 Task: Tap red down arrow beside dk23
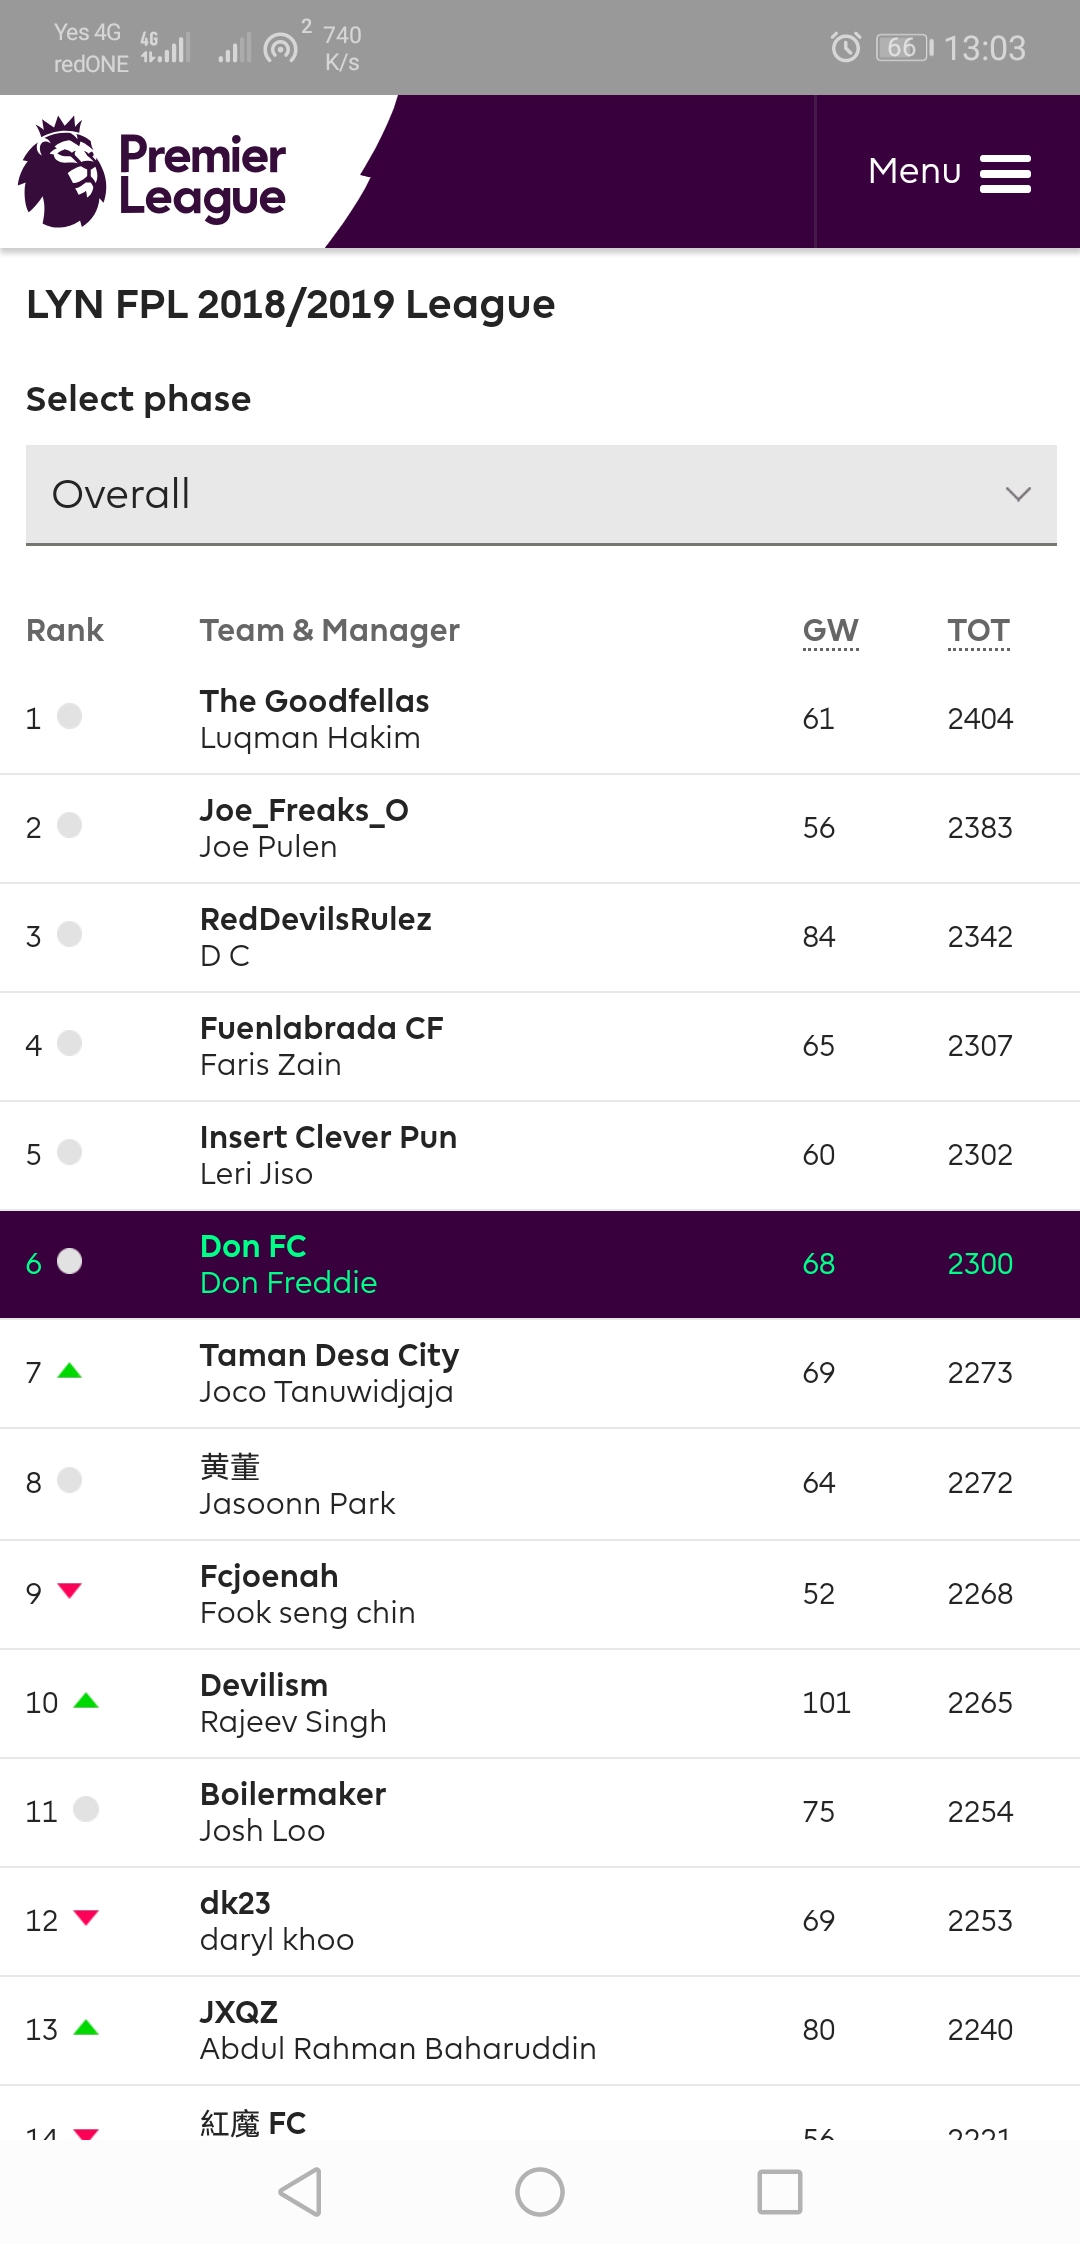[x=86, y=1917]
